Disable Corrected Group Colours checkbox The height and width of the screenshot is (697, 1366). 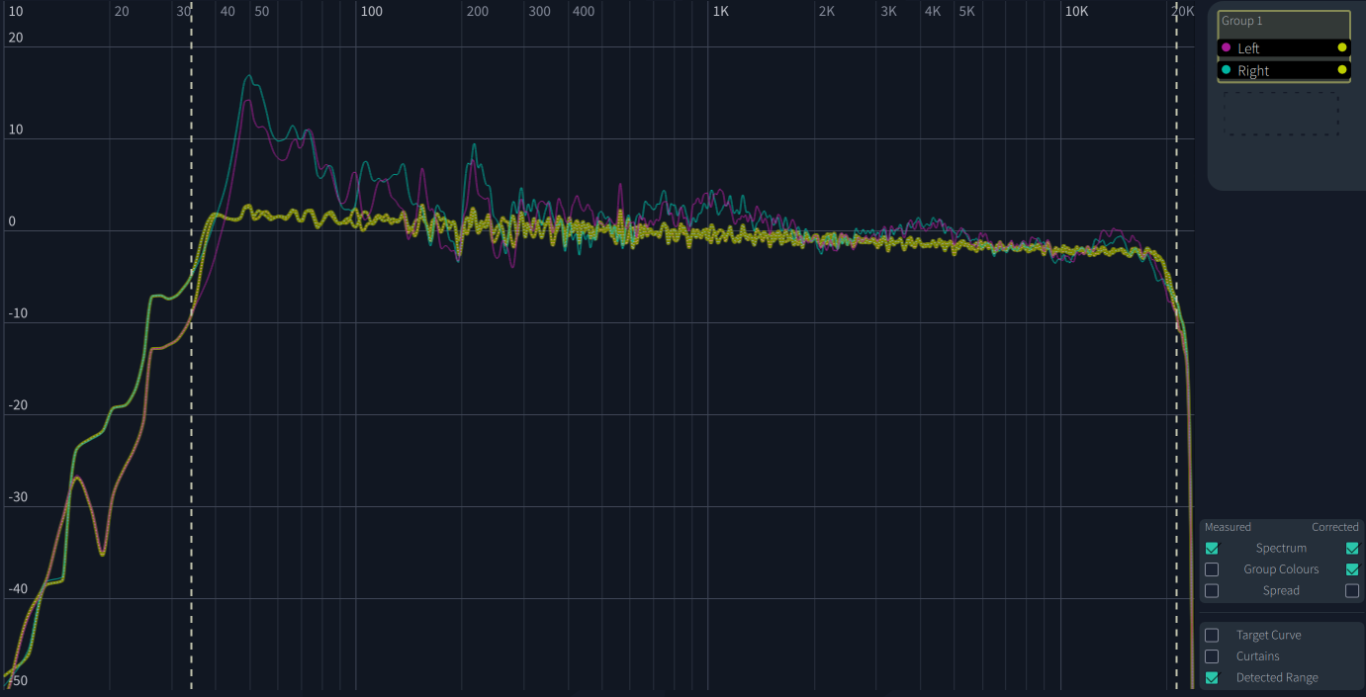point(1352,569)
